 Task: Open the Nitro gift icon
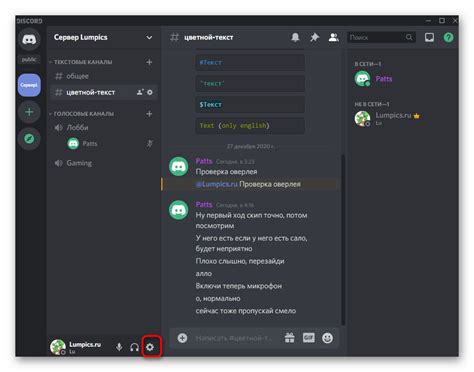click(x=290, y=338)
